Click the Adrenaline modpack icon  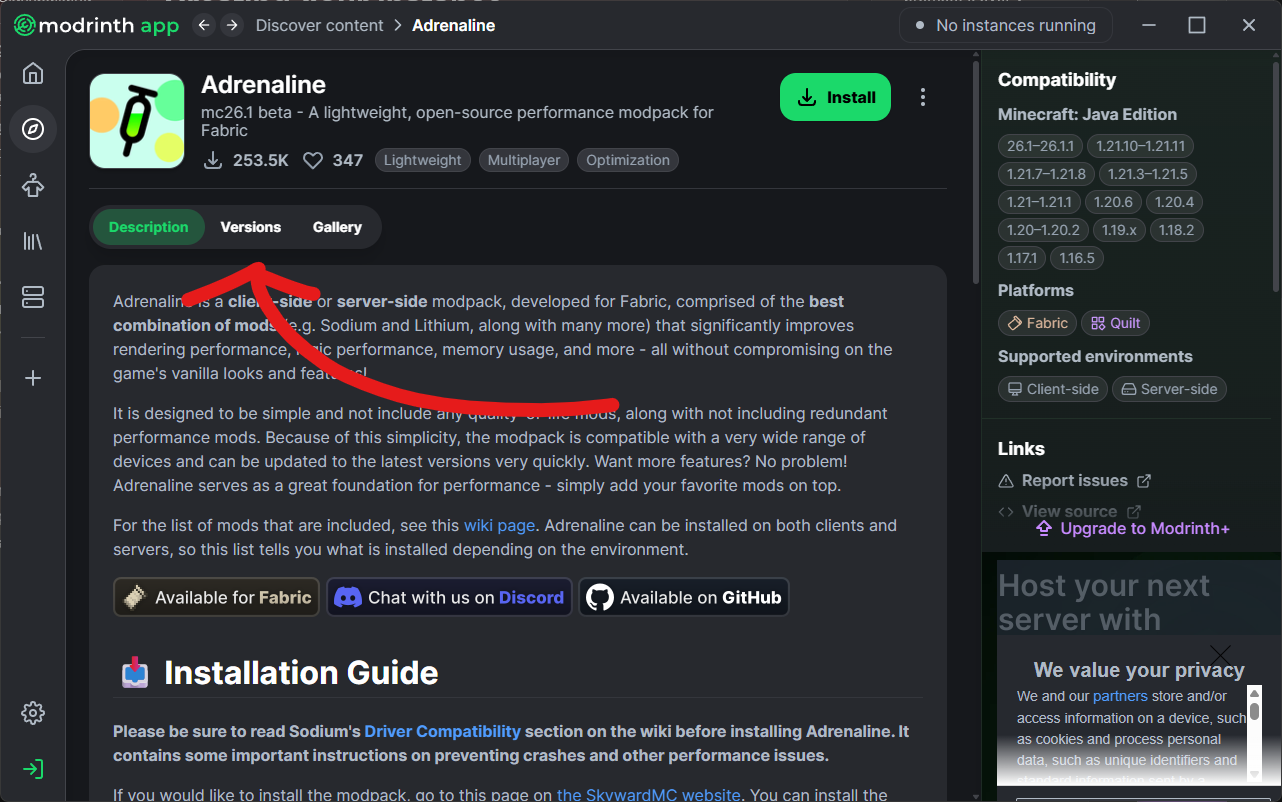137,121
